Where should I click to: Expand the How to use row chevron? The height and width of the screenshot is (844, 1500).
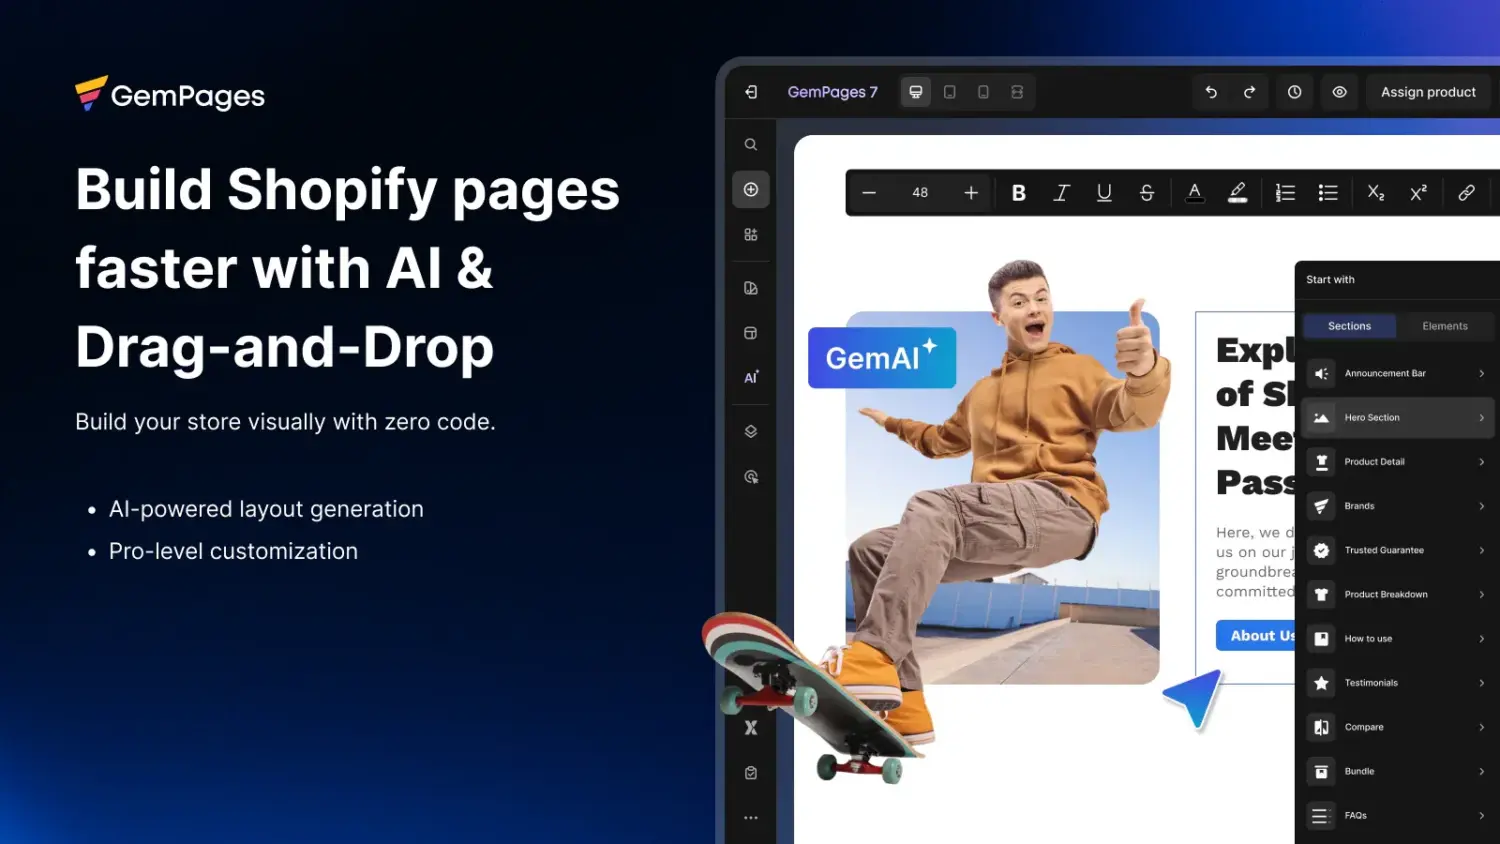point(1482,639)
